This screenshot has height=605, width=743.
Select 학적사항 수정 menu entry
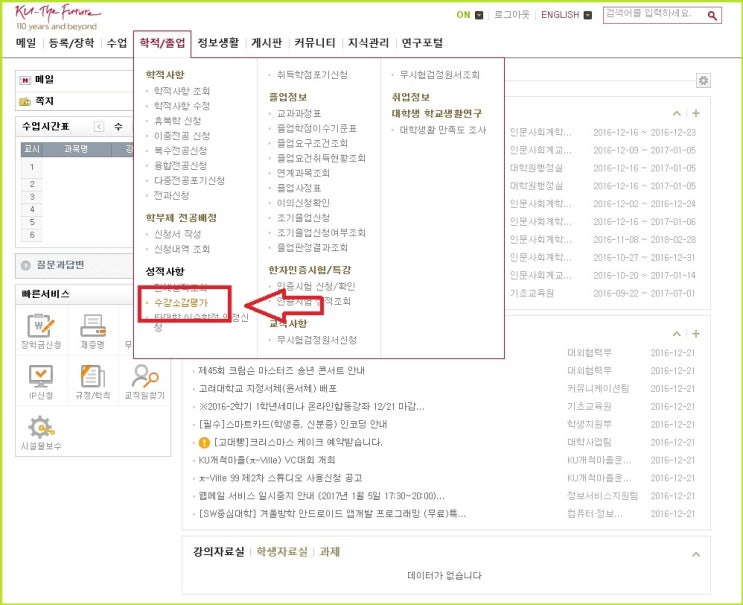182,106
